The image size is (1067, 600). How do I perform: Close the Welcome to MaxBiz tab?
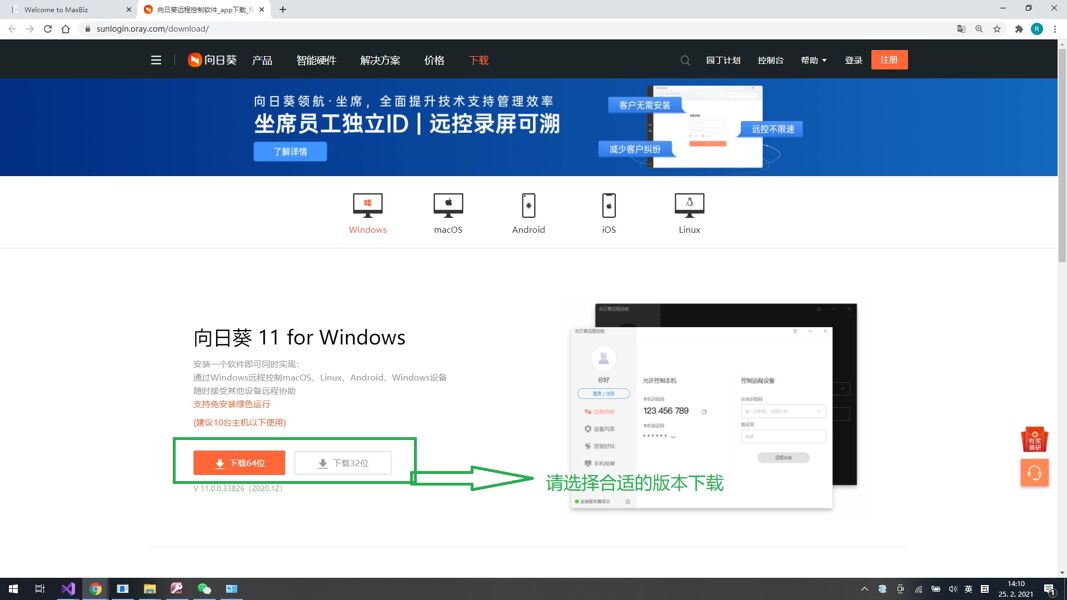click(x=129, y=10)
